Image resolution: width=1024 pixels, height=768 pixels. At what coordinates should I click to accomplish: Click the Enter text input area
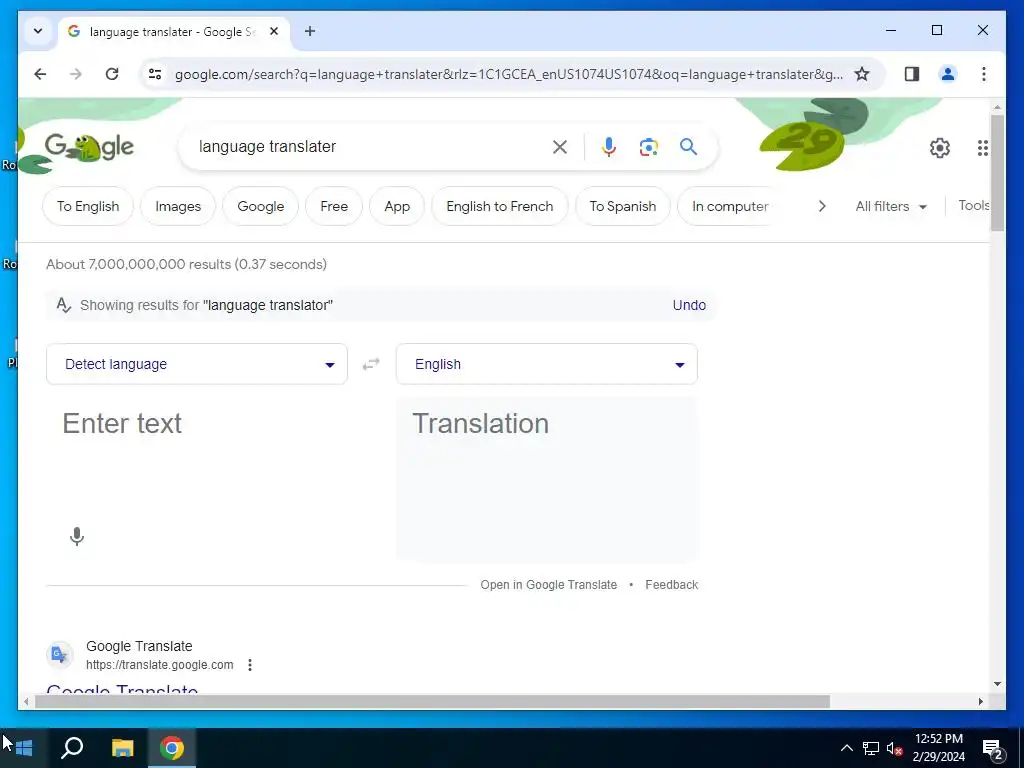tap(197, 457)
